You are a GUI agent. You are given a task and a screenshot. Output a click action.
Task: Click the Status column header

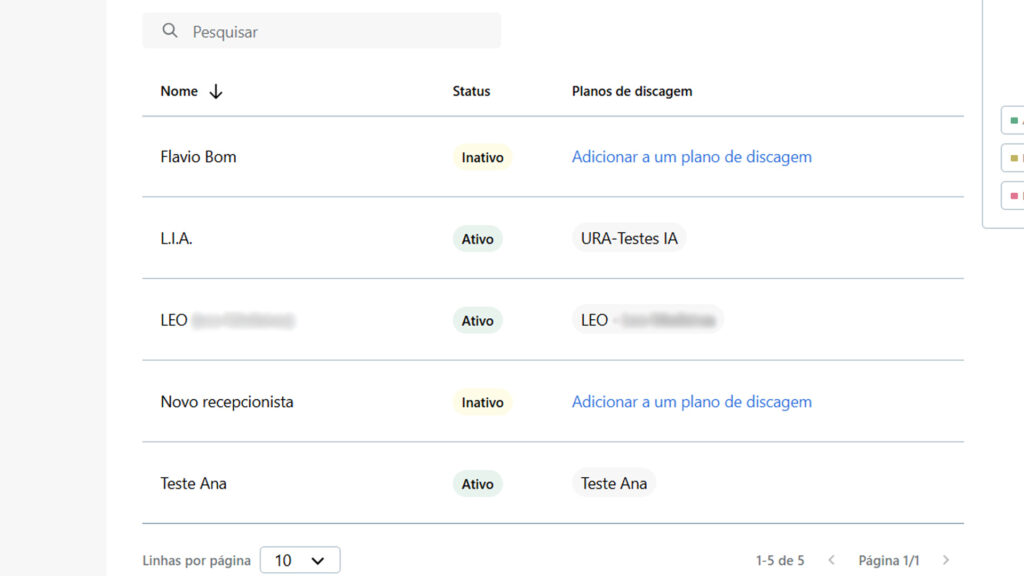point(471,91)
